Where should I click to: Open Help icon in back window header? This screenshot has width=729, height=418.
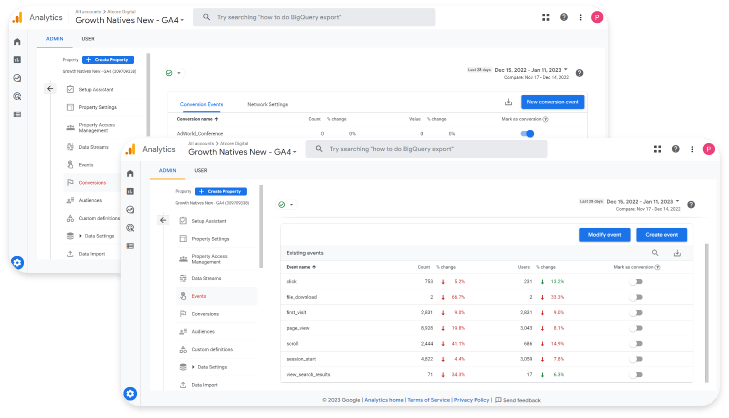(563, 17)
